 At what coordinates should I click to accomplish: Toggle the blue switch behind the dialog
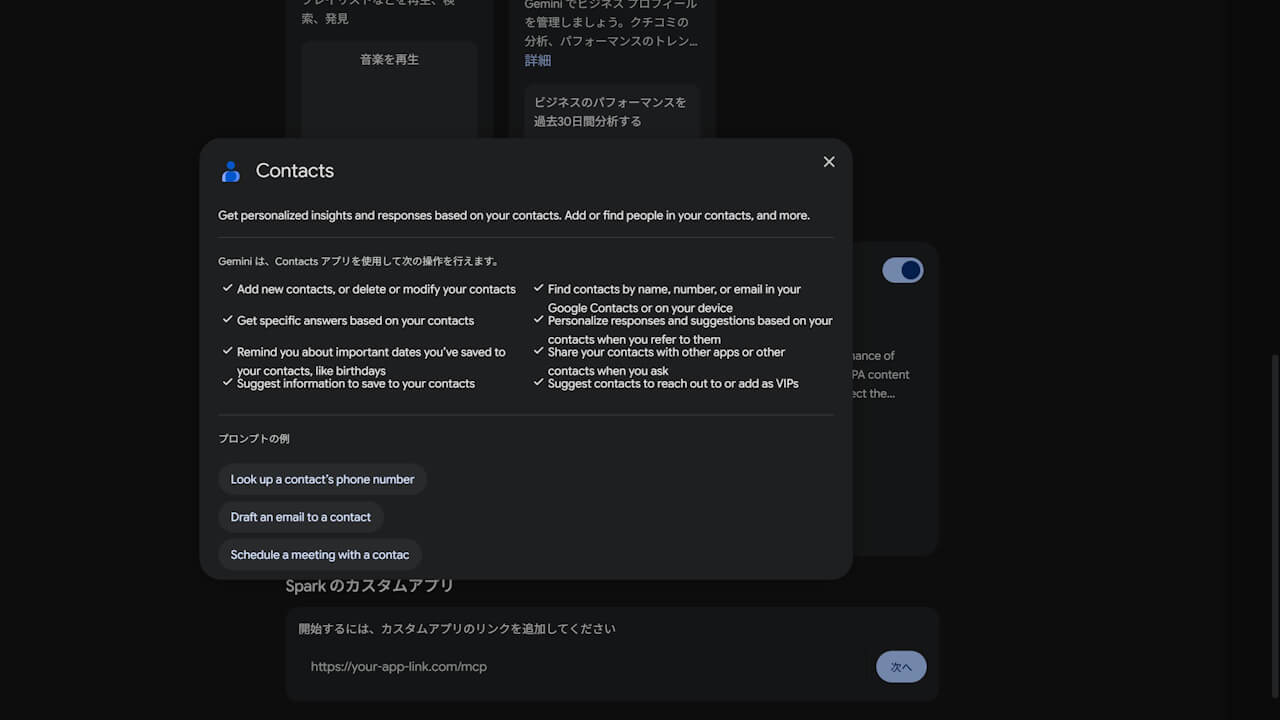pos(902,270)
